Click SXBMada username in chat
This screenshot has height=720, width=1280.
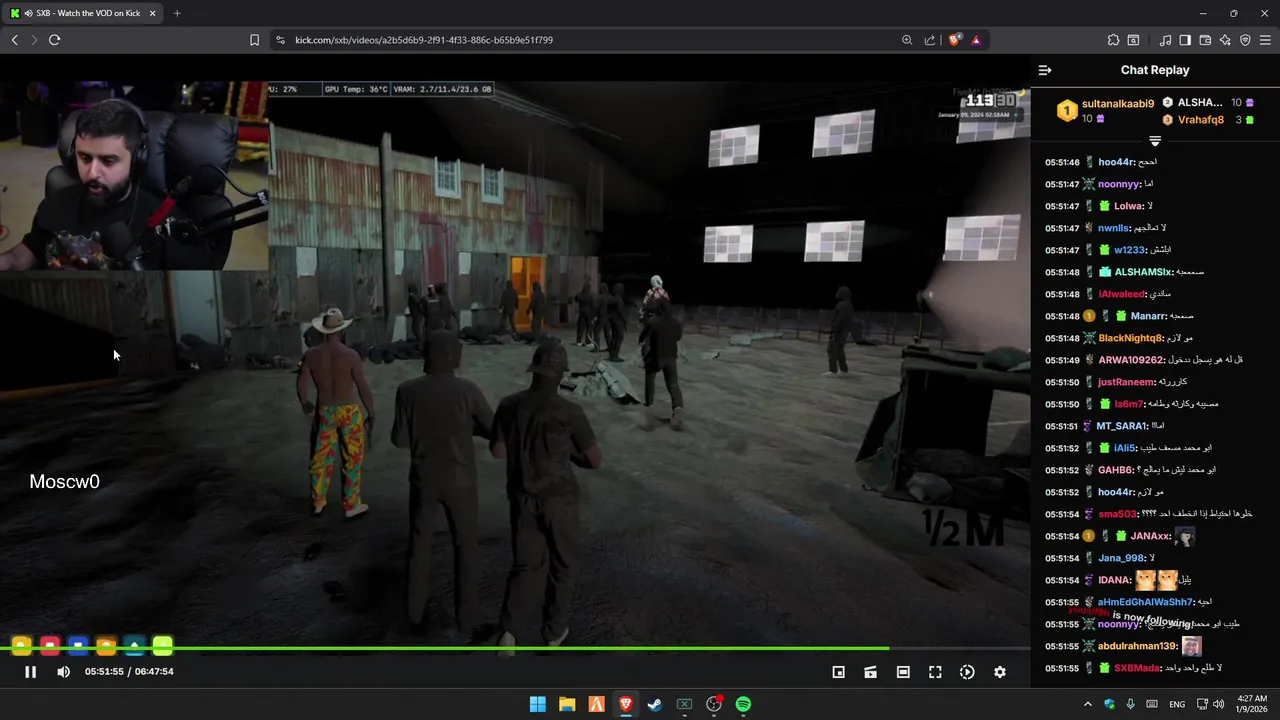tap(1137, 668)
